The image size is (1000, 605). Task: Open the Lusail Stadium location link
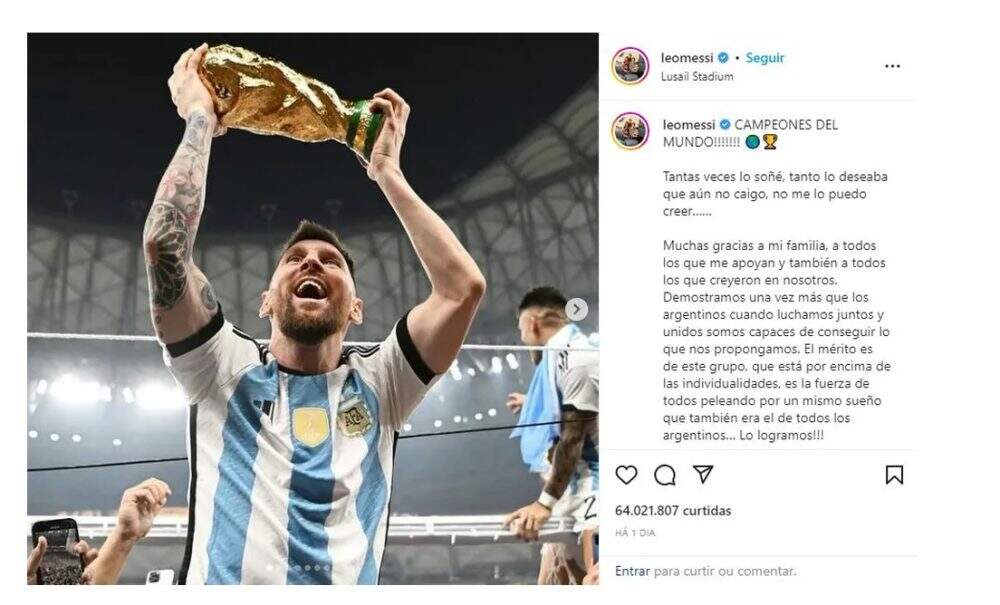tap(697, 77)
